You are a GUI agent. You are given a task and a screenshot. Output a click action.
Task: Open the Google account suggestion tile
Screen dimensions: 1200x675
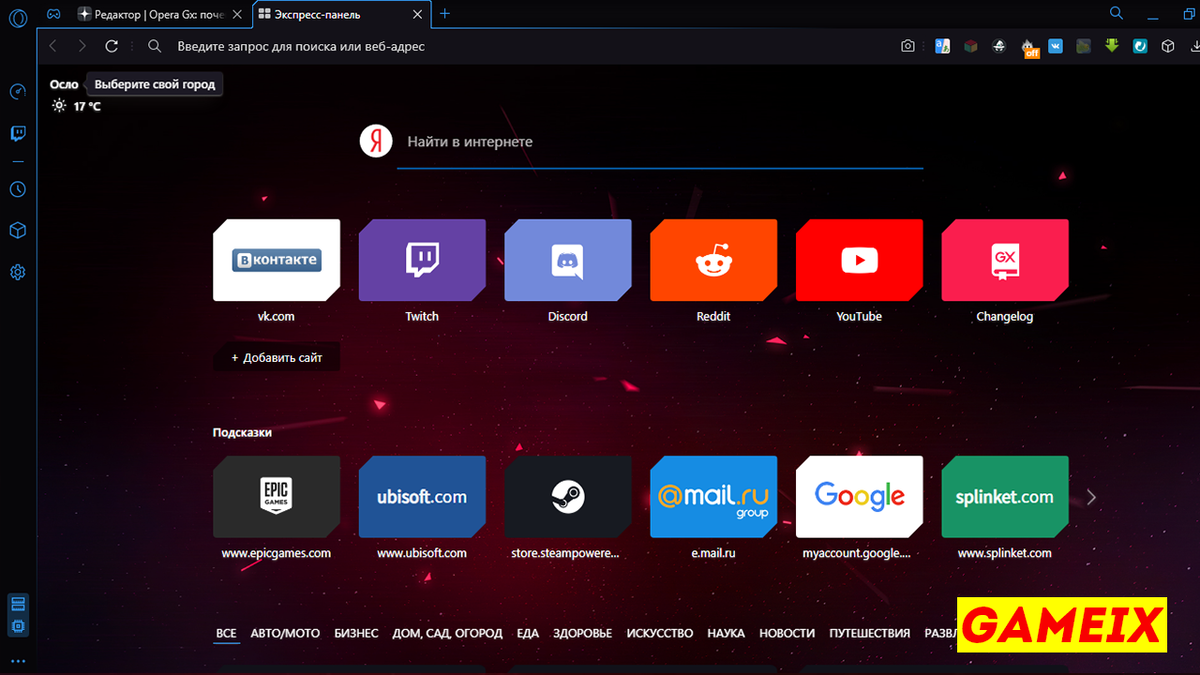[859, 497]
